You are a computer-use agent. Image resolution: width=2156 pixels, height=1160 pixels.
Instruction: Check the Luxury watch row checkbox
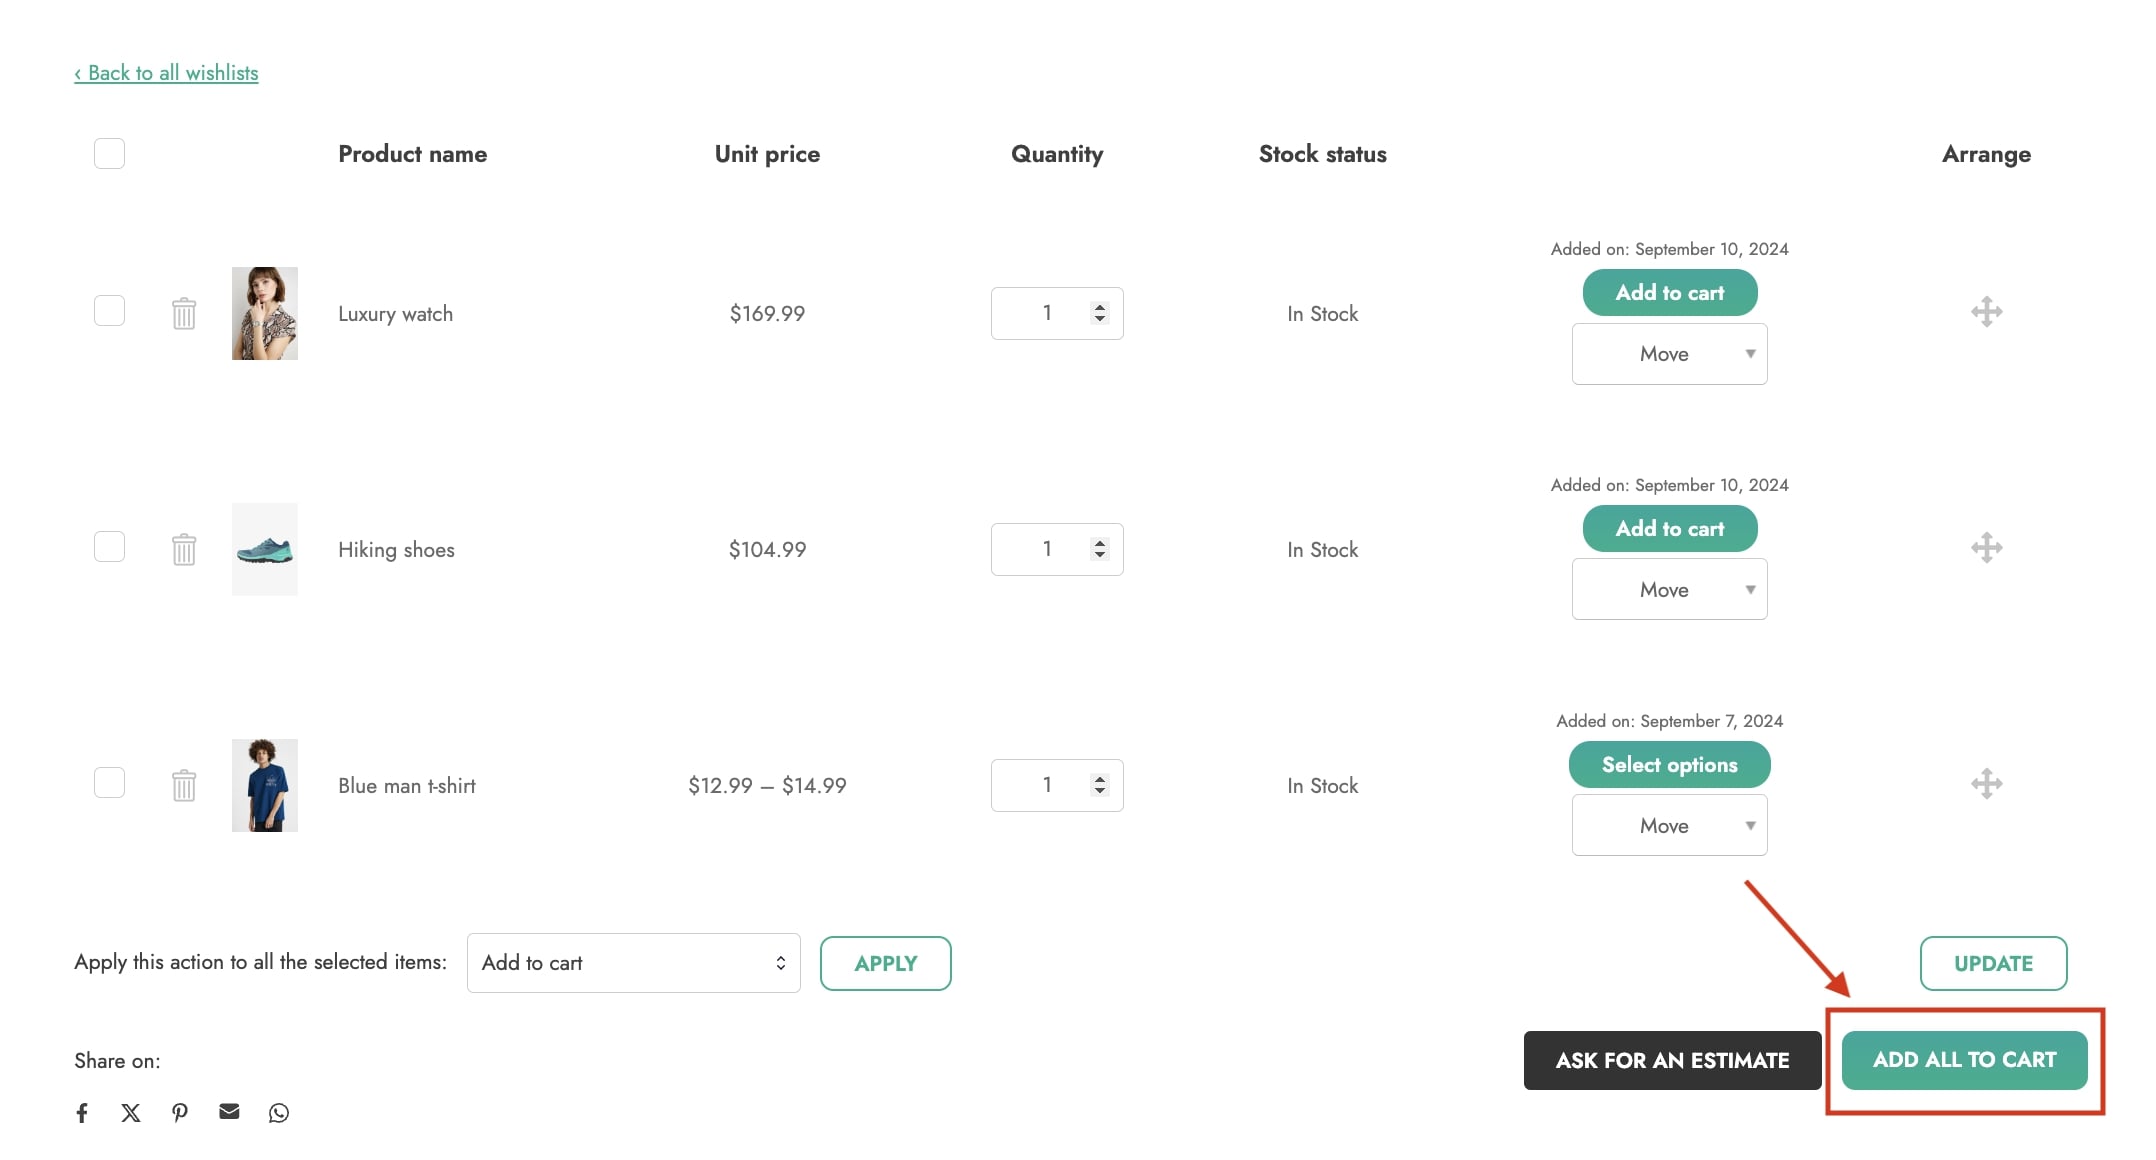pos(109,310)
